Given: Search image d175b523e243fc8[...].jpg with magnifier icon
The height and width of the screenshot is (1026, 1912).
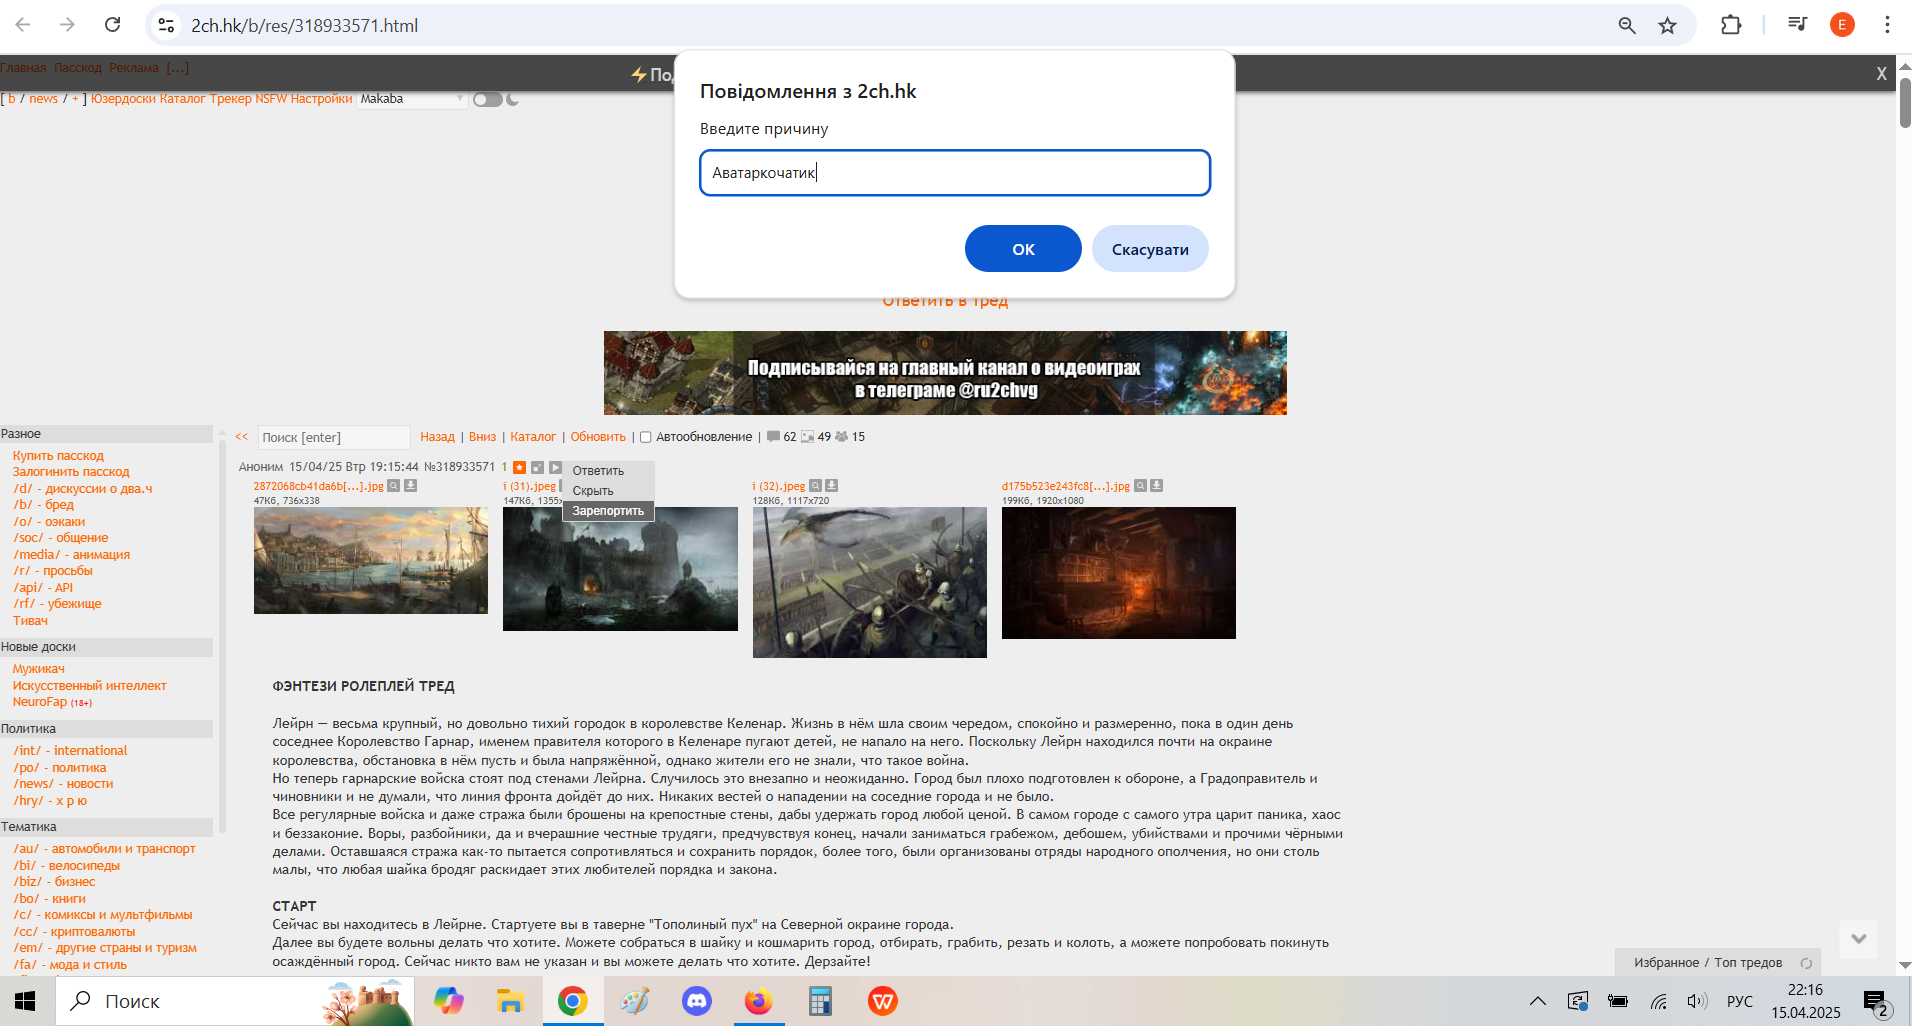Looking at the screenshot, I should point(1140,486).
